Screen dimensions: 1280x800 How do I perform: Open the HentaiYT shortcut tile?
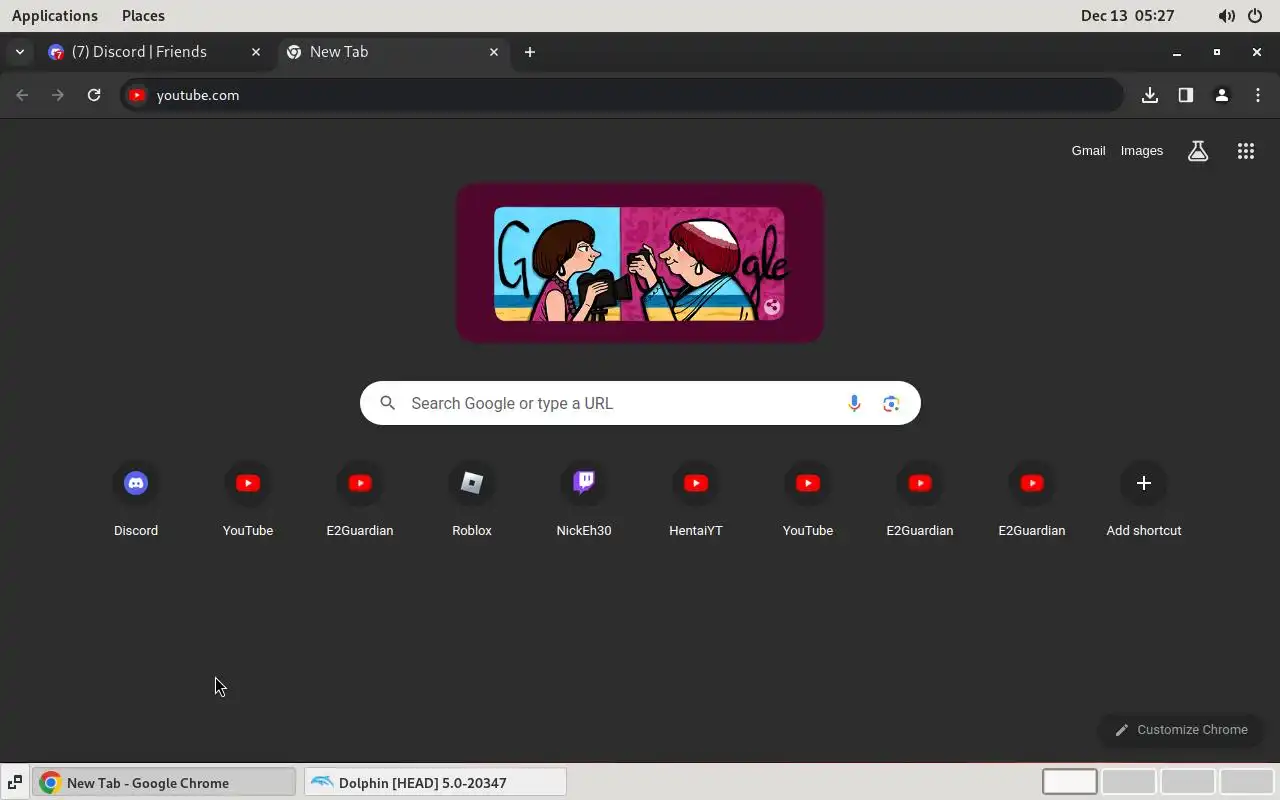click(x=696, y=500)
